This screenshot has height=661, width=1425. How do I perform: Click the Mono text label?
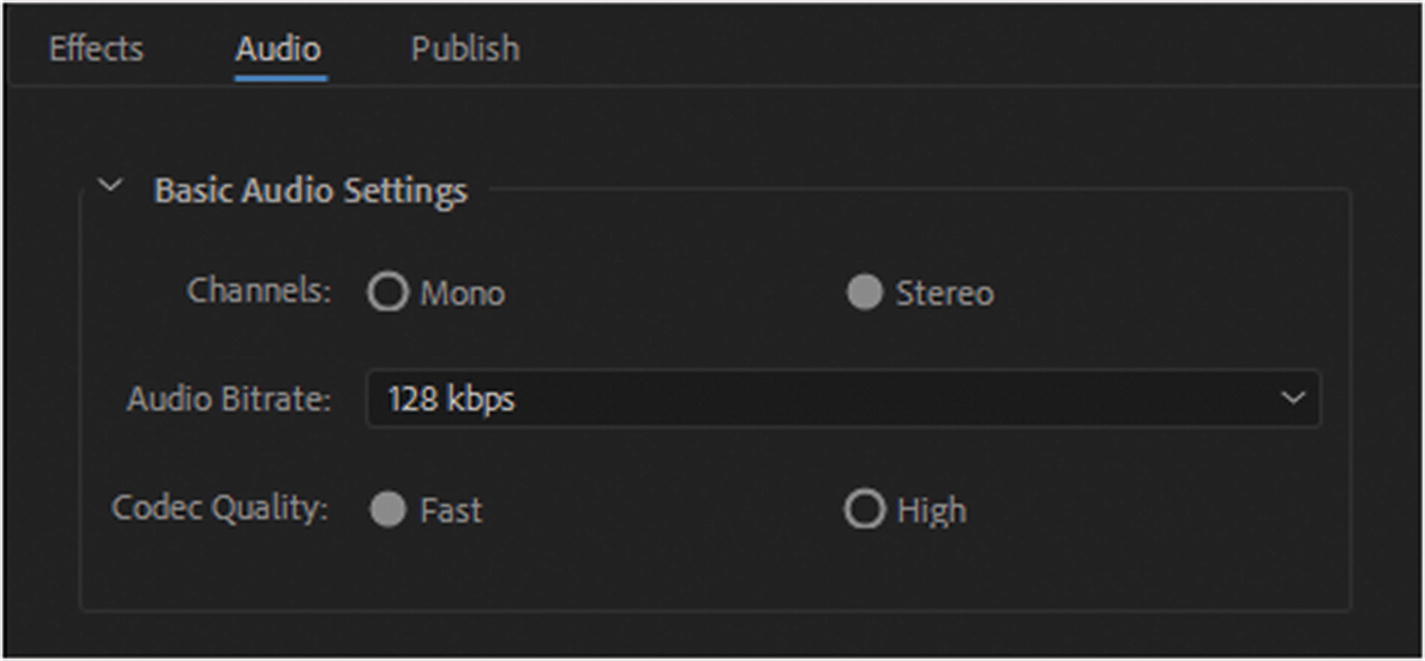coord(462,294)
